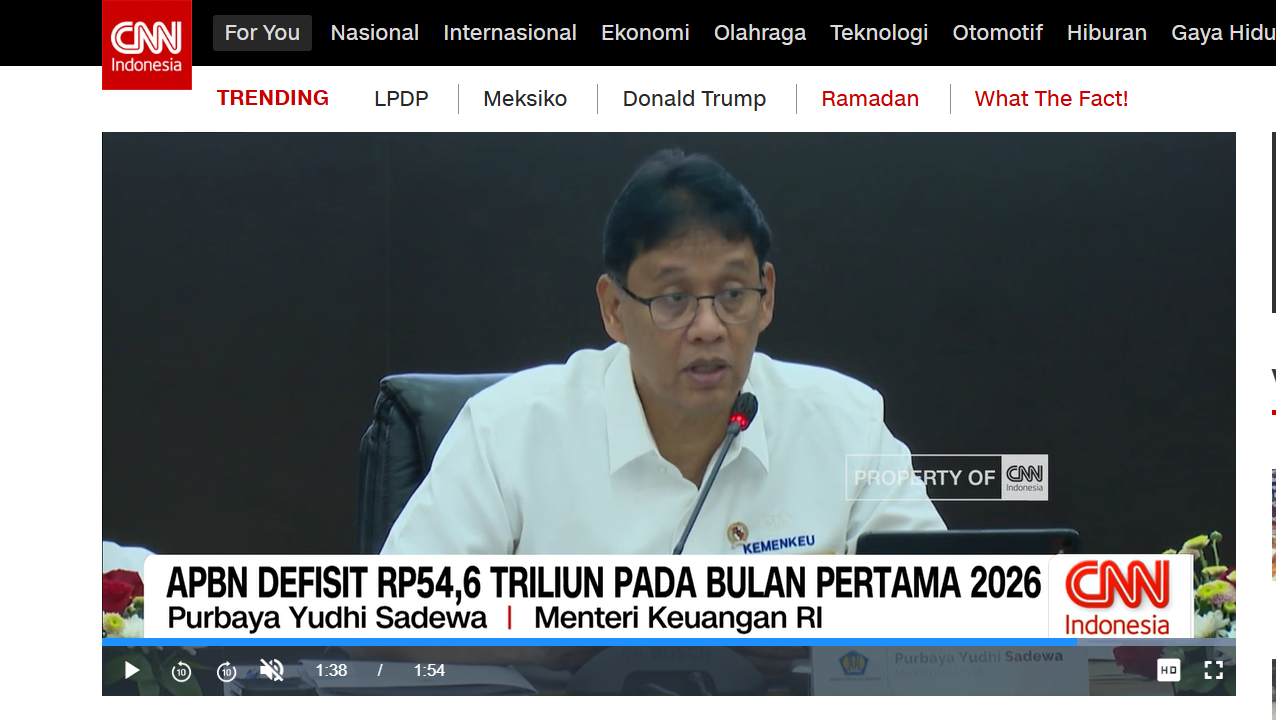Select Otomotif in the top menu

998,33
